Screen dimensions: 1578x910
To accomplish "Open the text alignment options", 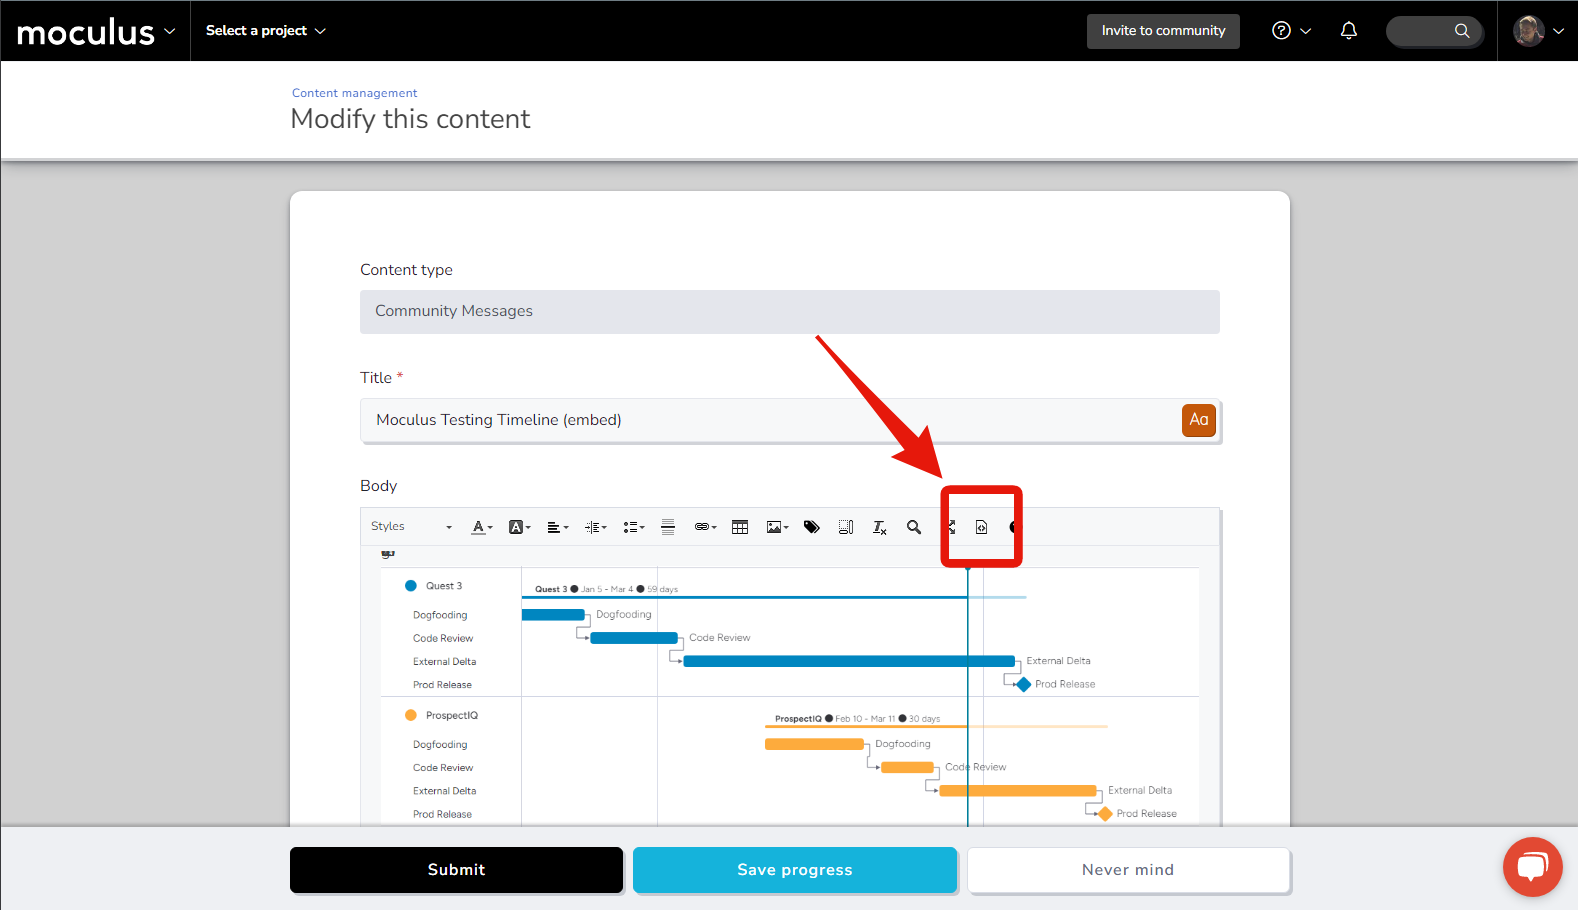I will tap(557, 527).
